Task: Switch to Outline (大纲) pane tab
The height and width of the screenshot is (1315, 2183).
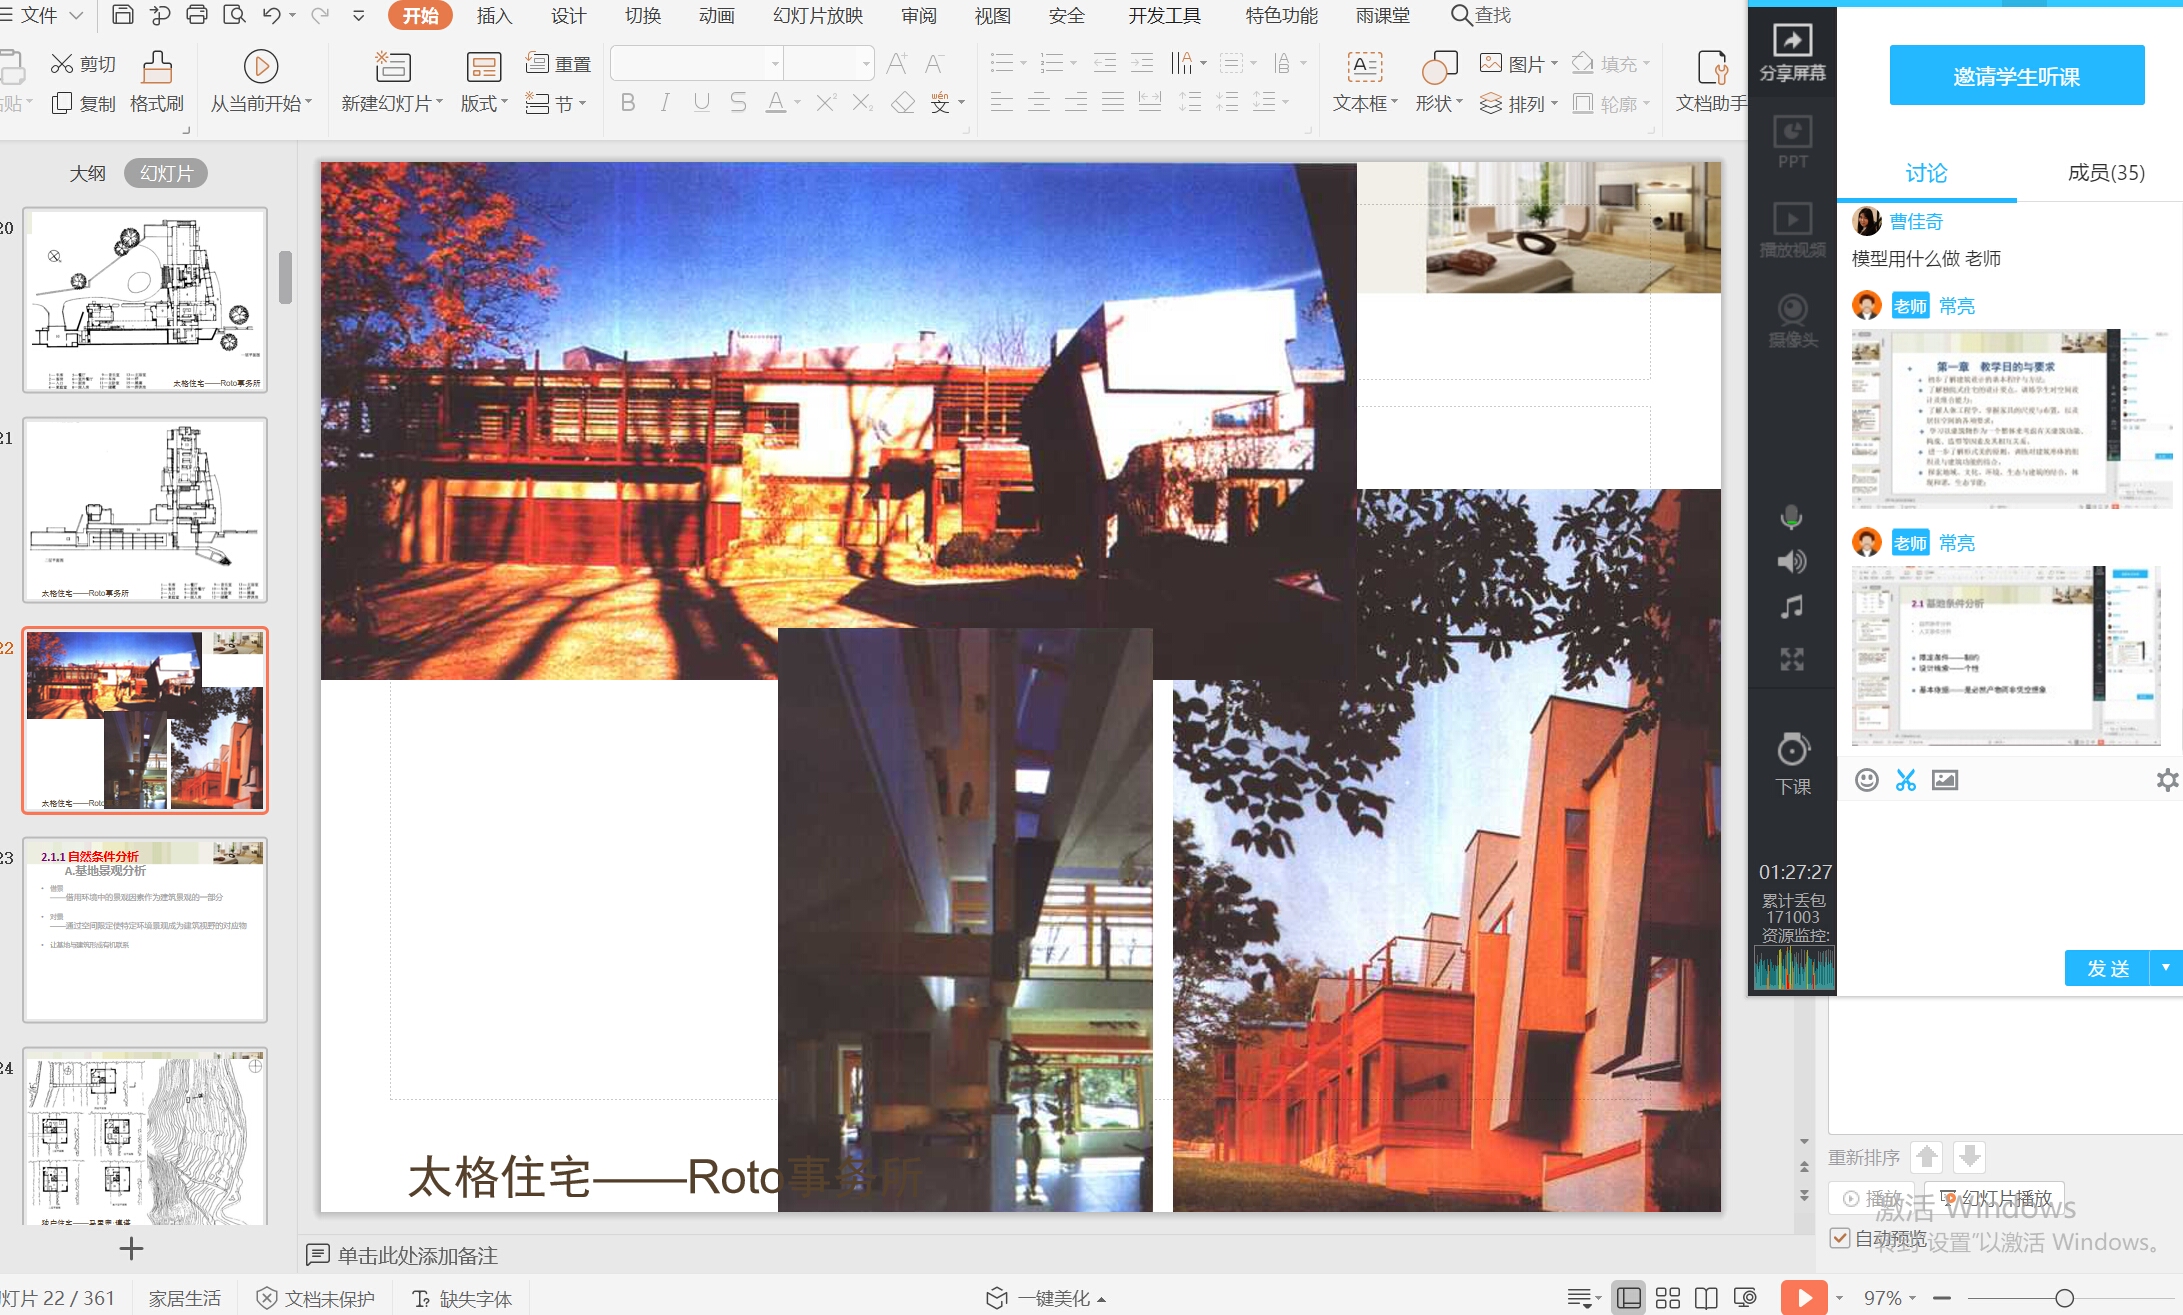Action: 87,173
